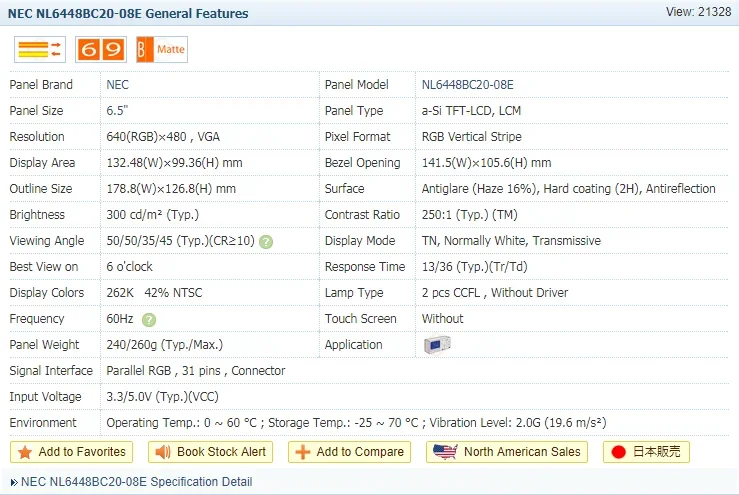
Task: Click the Lamp Type label
Action: [x=354, y=293]
